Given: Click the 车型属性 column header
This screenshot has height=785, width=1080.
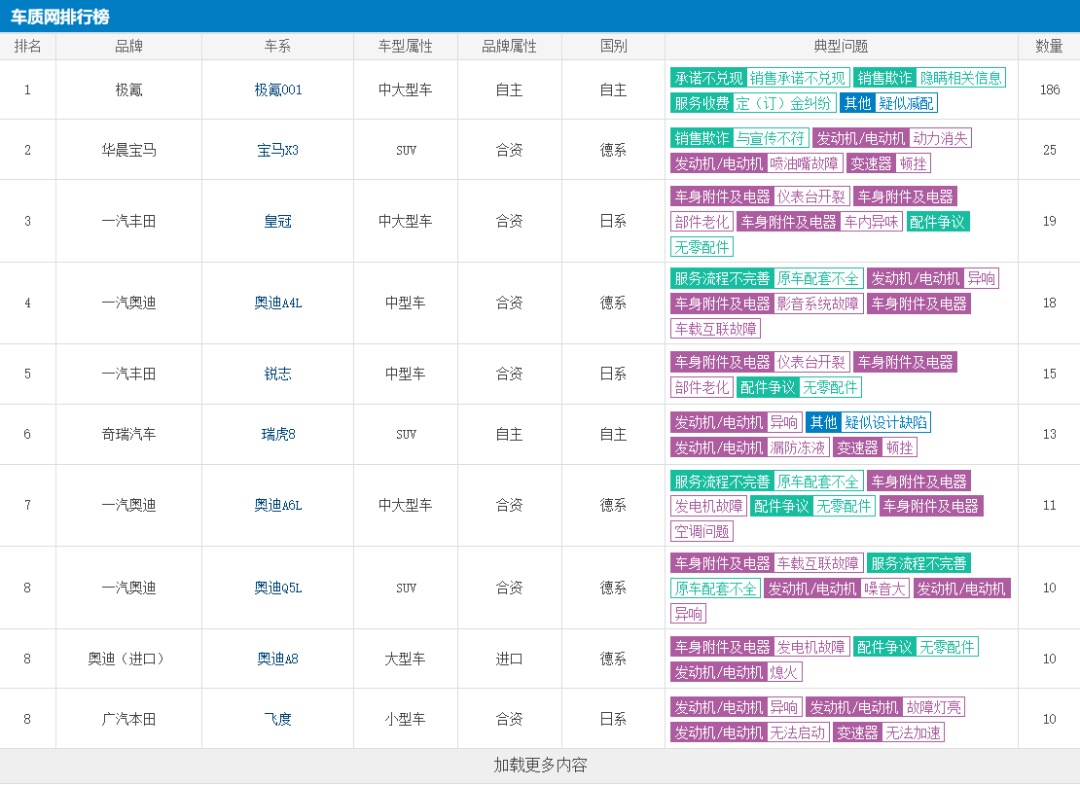Looking at the screenshot, I should tap(405, 46).
